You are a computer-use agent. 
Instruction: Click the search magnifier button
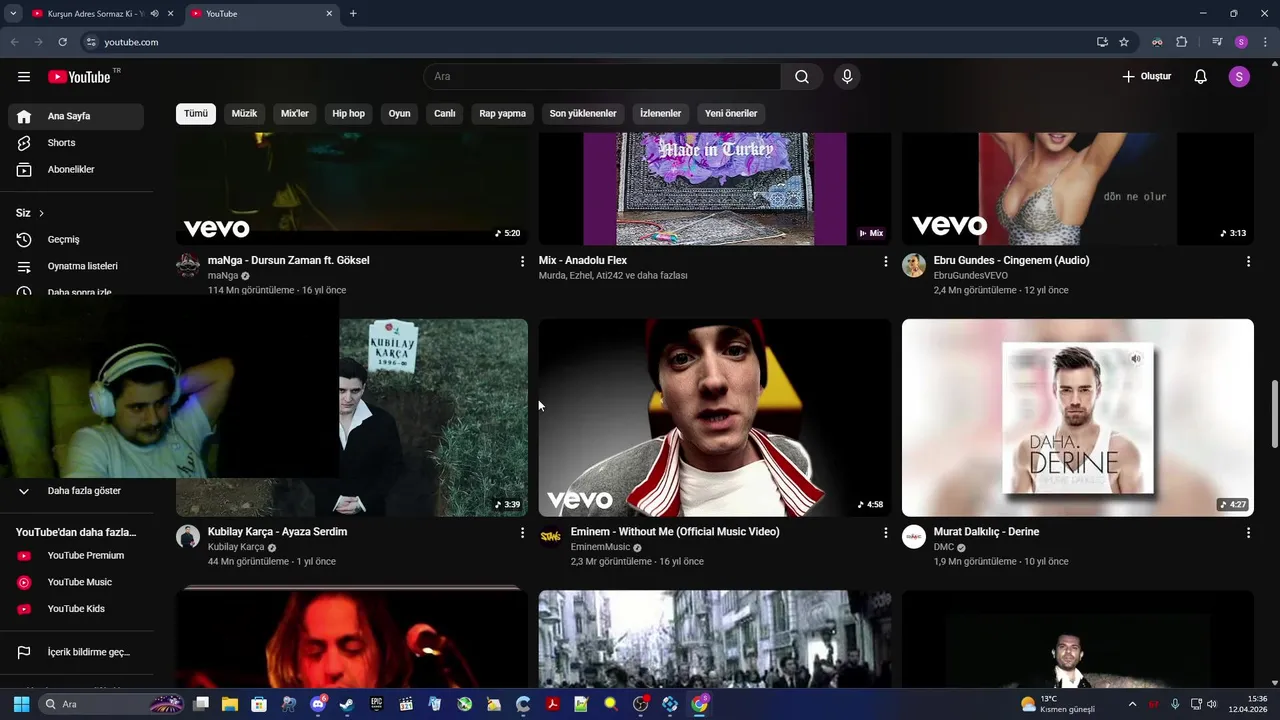click(x=802, y=77)
